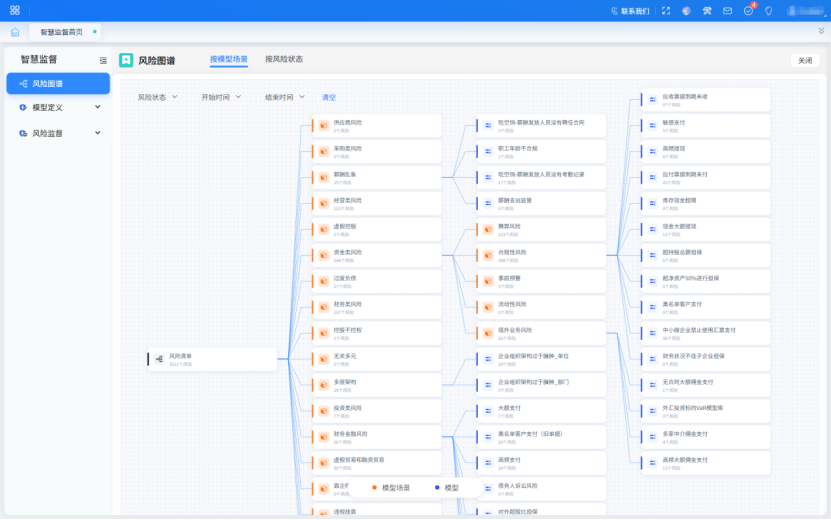Click the 合规性风险 node icon
This screenshot has height=520, width=831.
pos(488,255)
